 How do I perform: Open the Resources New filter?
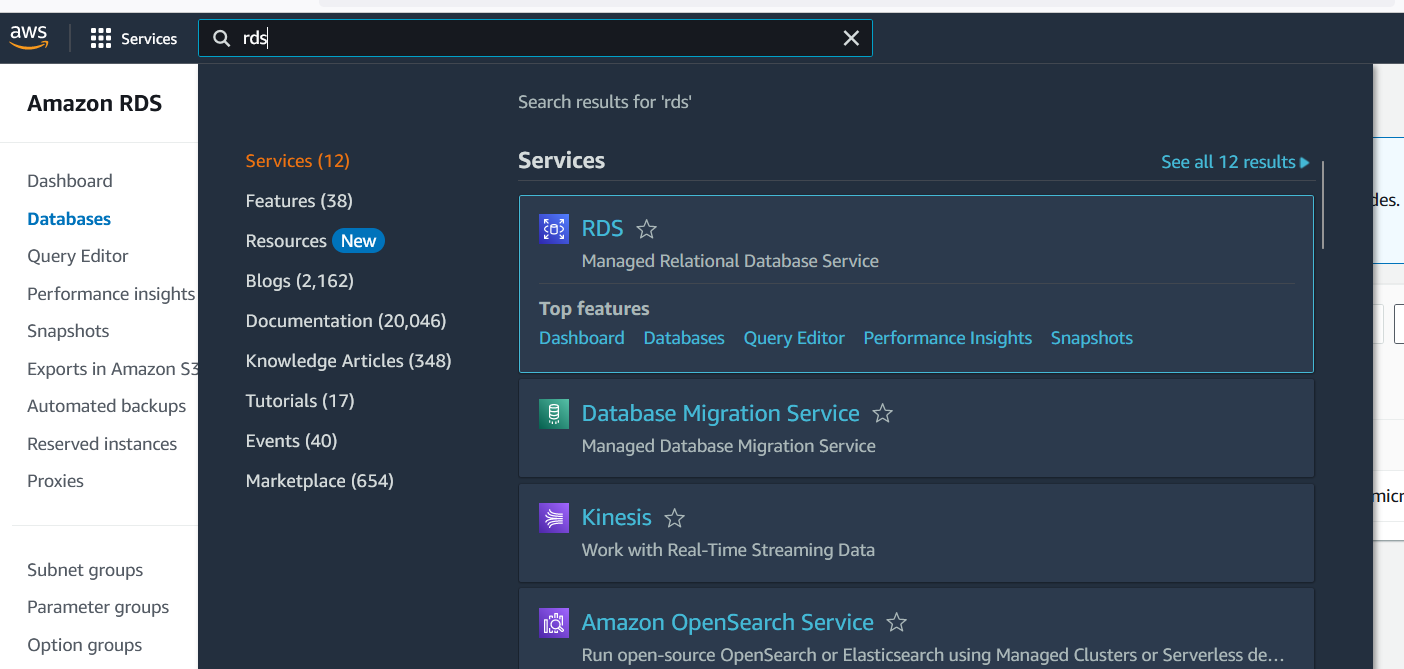(315, 241)
